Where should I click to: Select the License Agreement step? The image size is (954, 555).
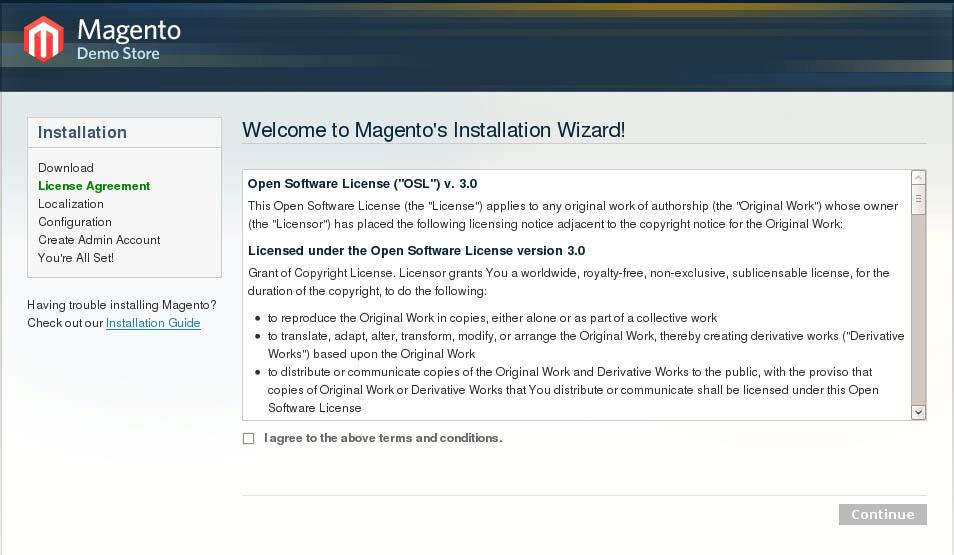point(94,186)
